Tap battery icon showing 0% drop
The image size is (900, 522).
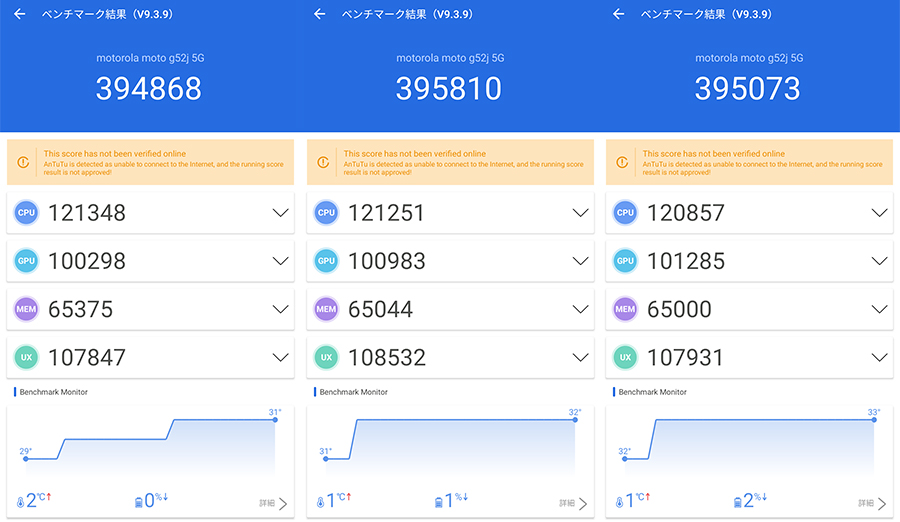tap(138, 502)
